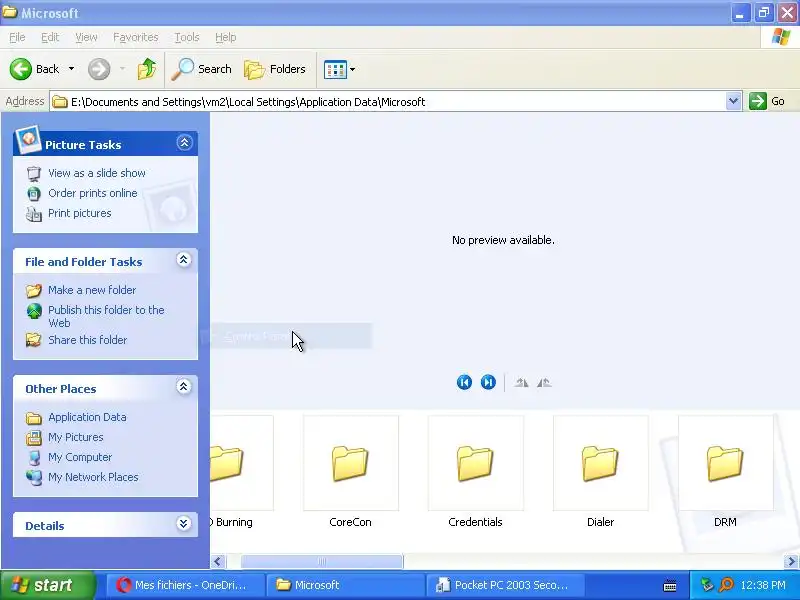Switch to Mes fichiers OneDrive taskbar window
Image resolution: width=800 pixels, height=600 pixels.
pyautogui.click(x=186, y=585)
